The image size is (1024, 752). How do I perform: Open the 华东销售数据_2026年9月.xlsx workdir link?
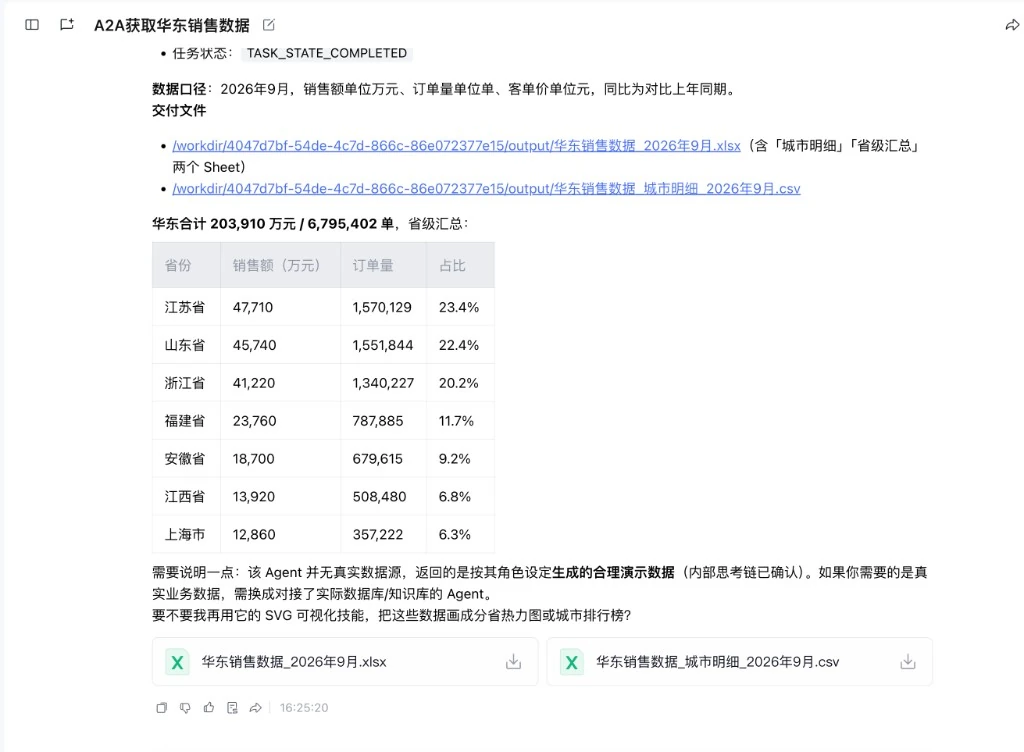click(x=456, y=146)
